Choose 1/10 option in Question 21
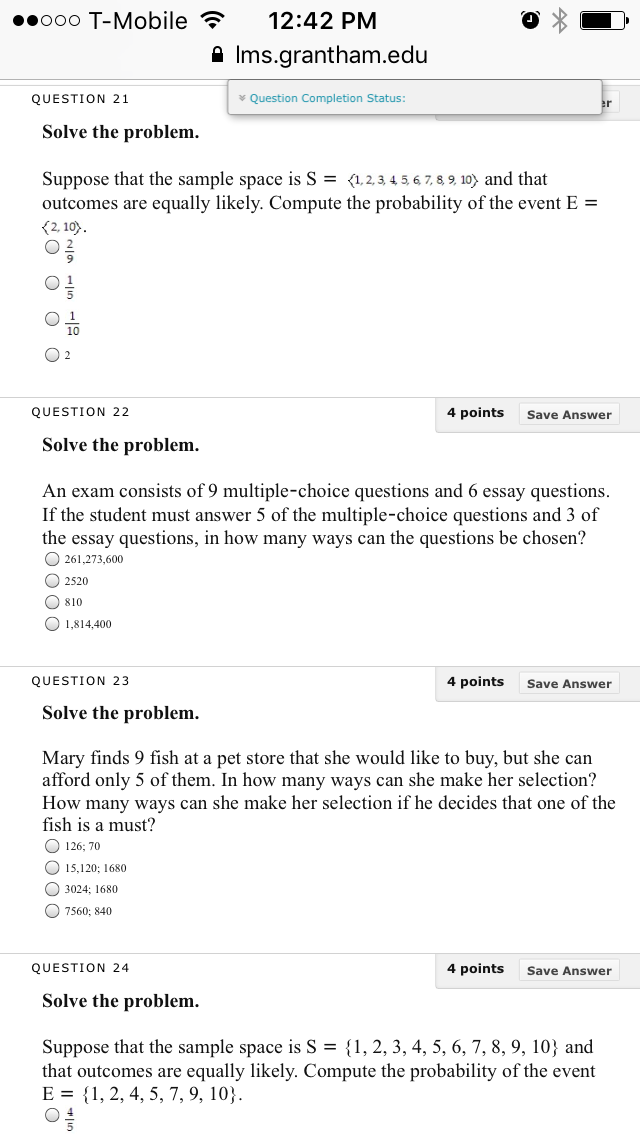 pos(51,318)
